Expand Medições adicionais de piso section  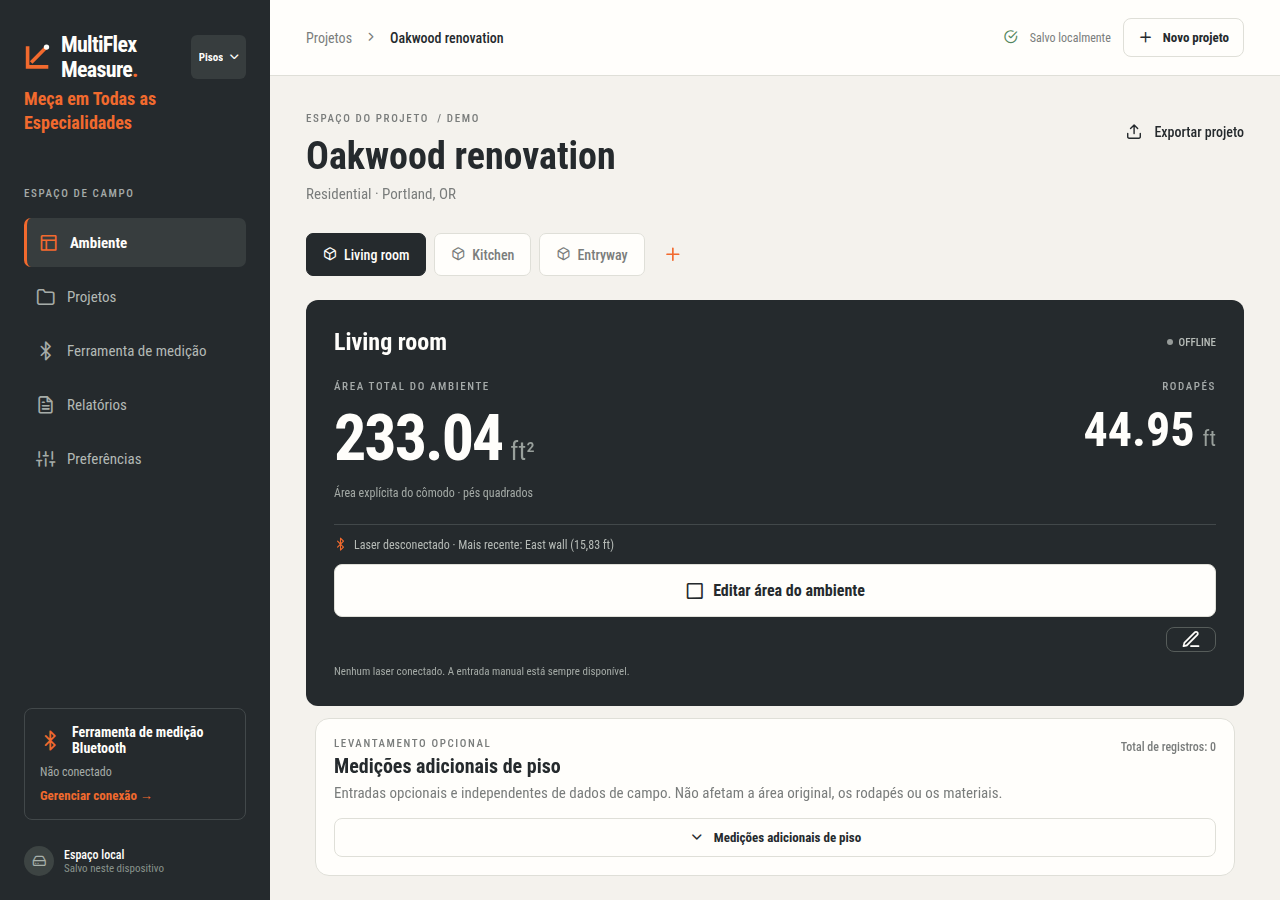point(775,838)
